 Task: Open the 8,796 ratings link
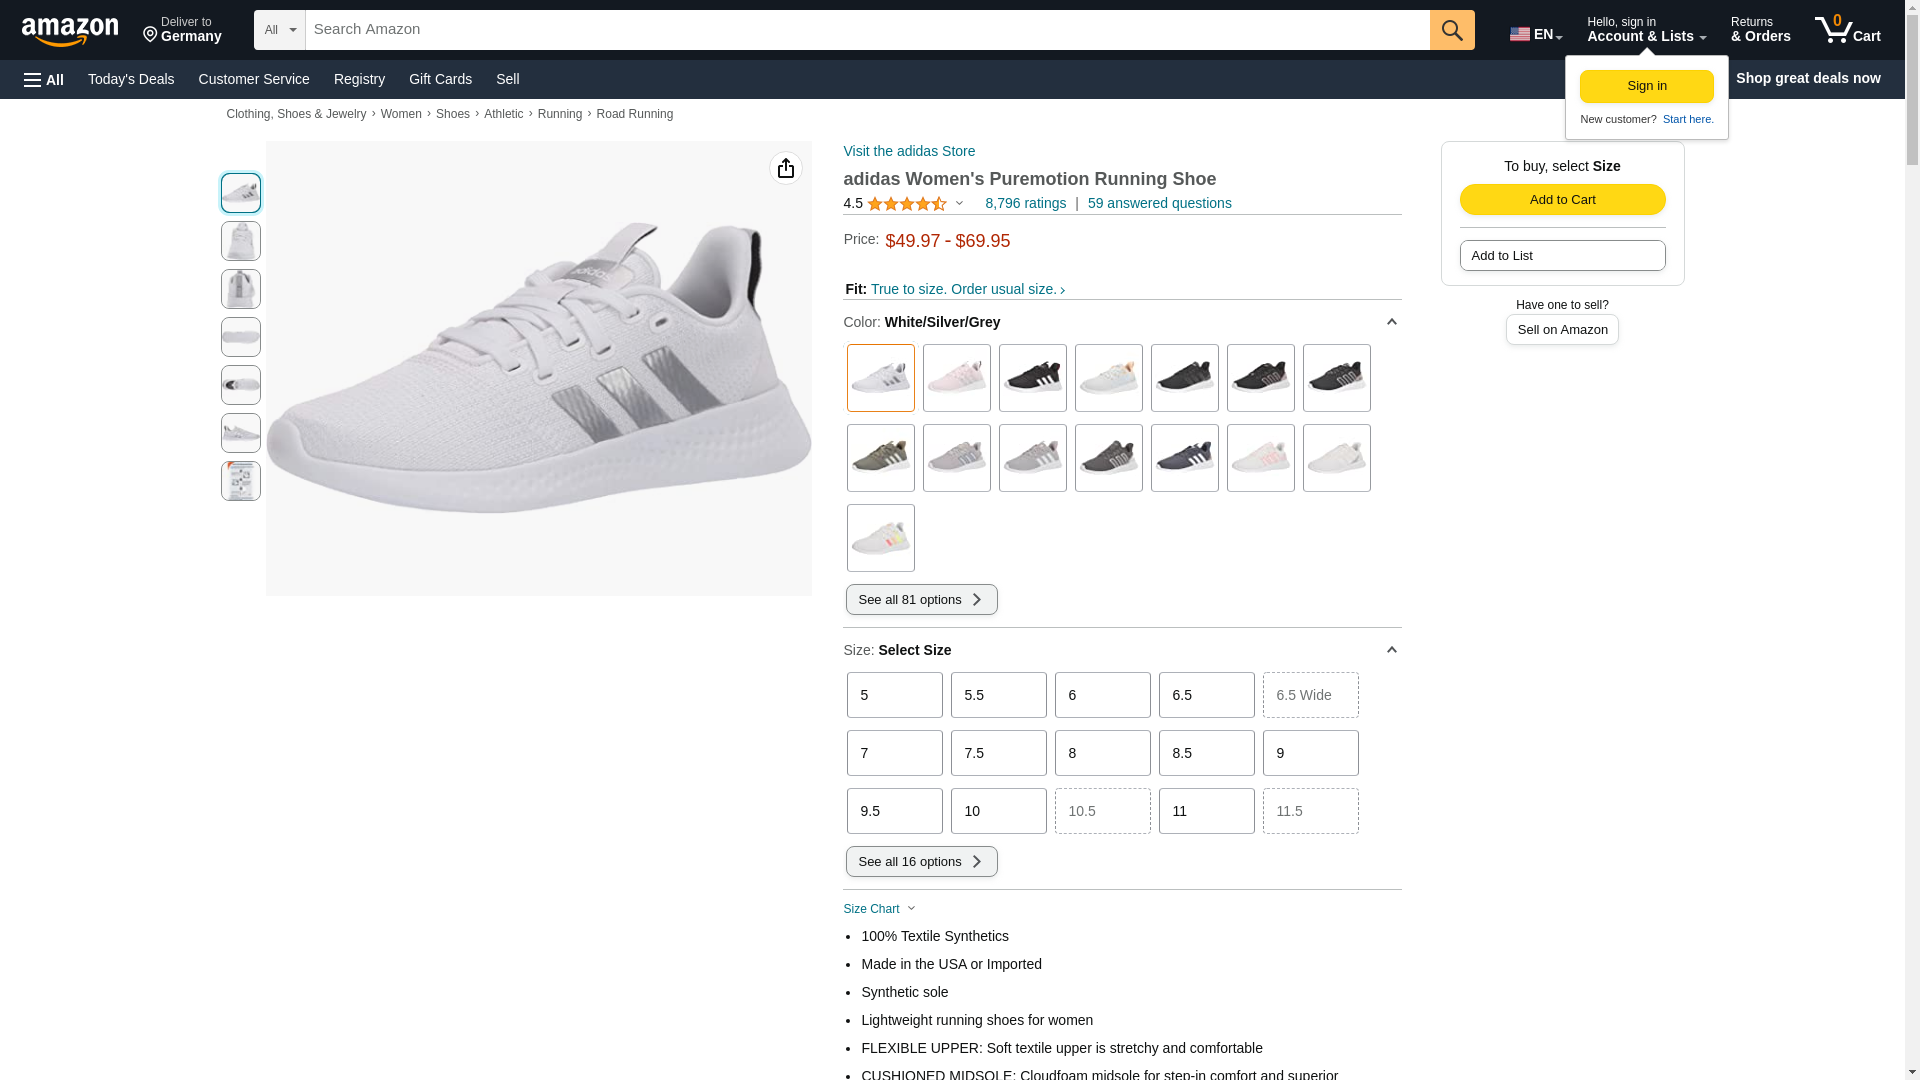[x=1025, y=203]
